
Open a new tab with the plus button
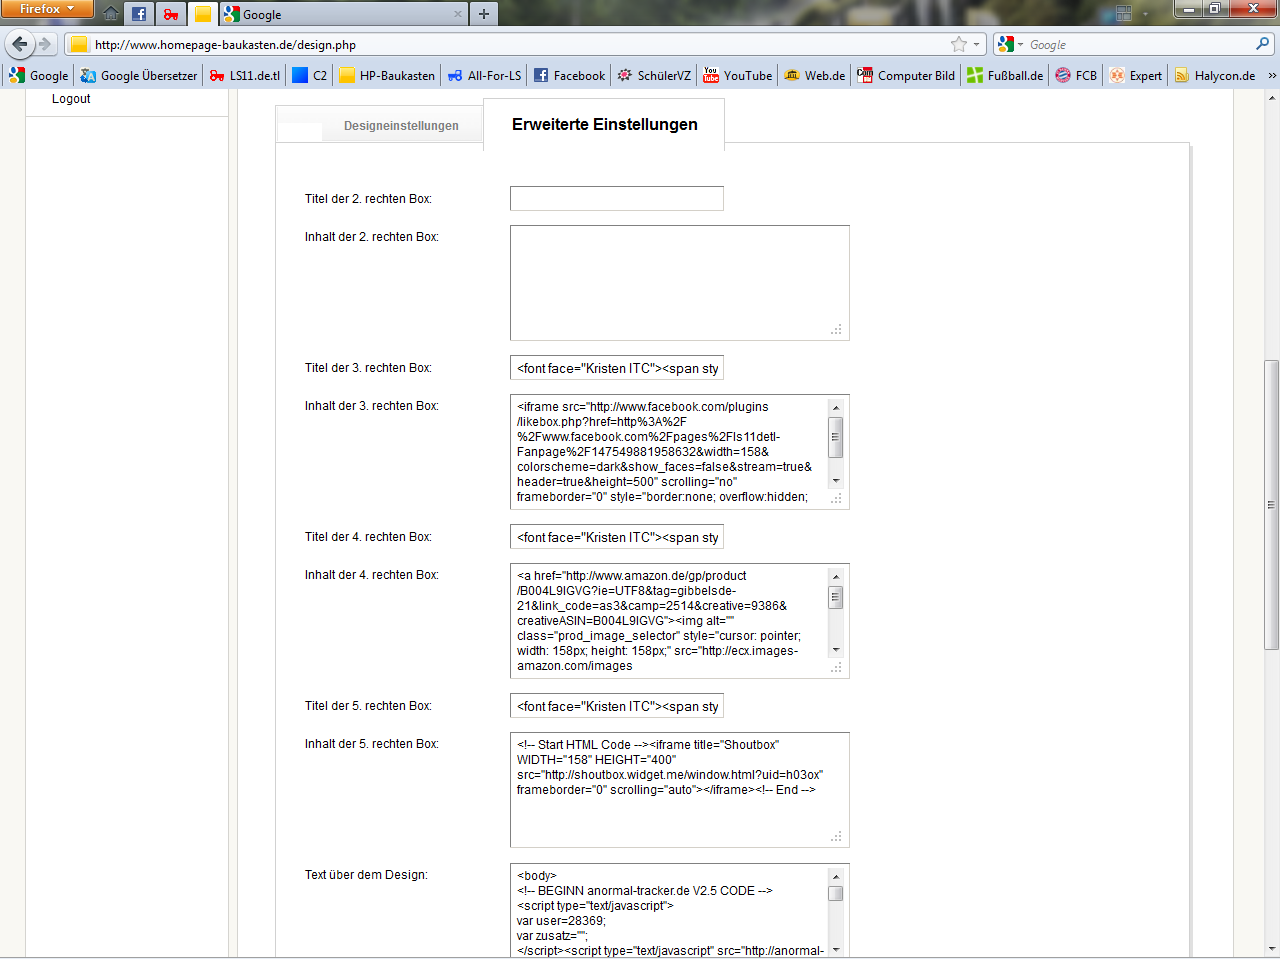tap(484, 14)
